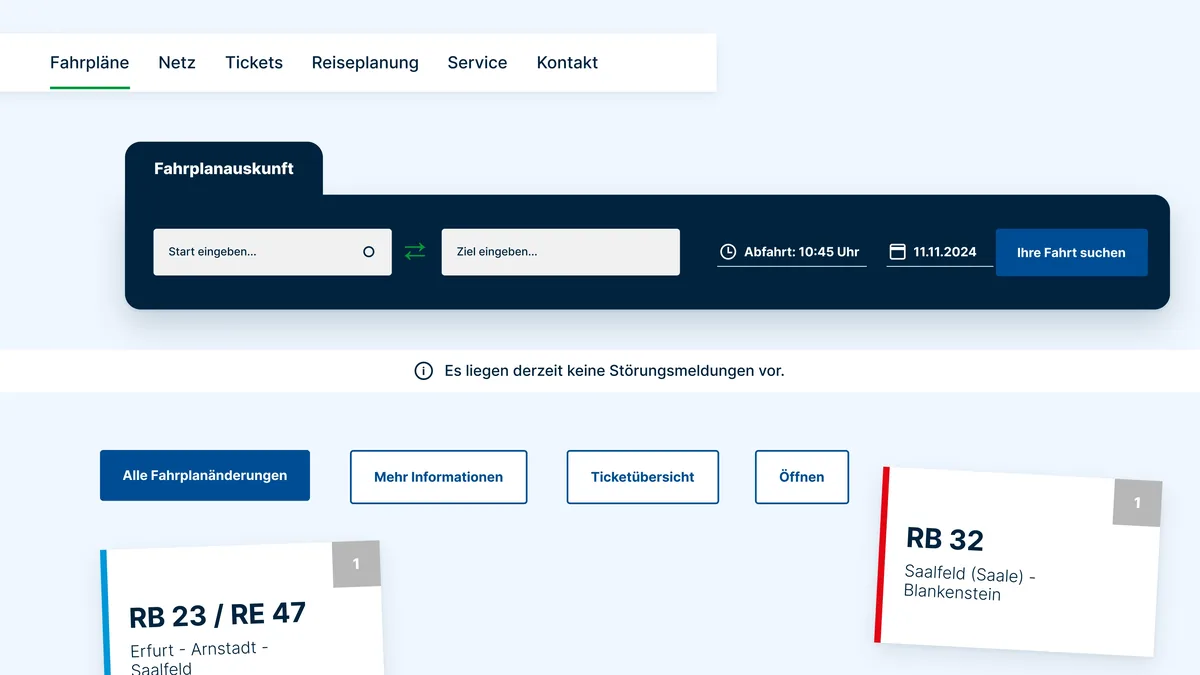Click the Ziel eingeben input field
Image resolution: width=1200 pixels, height=675 pixels.
[560, 252]
